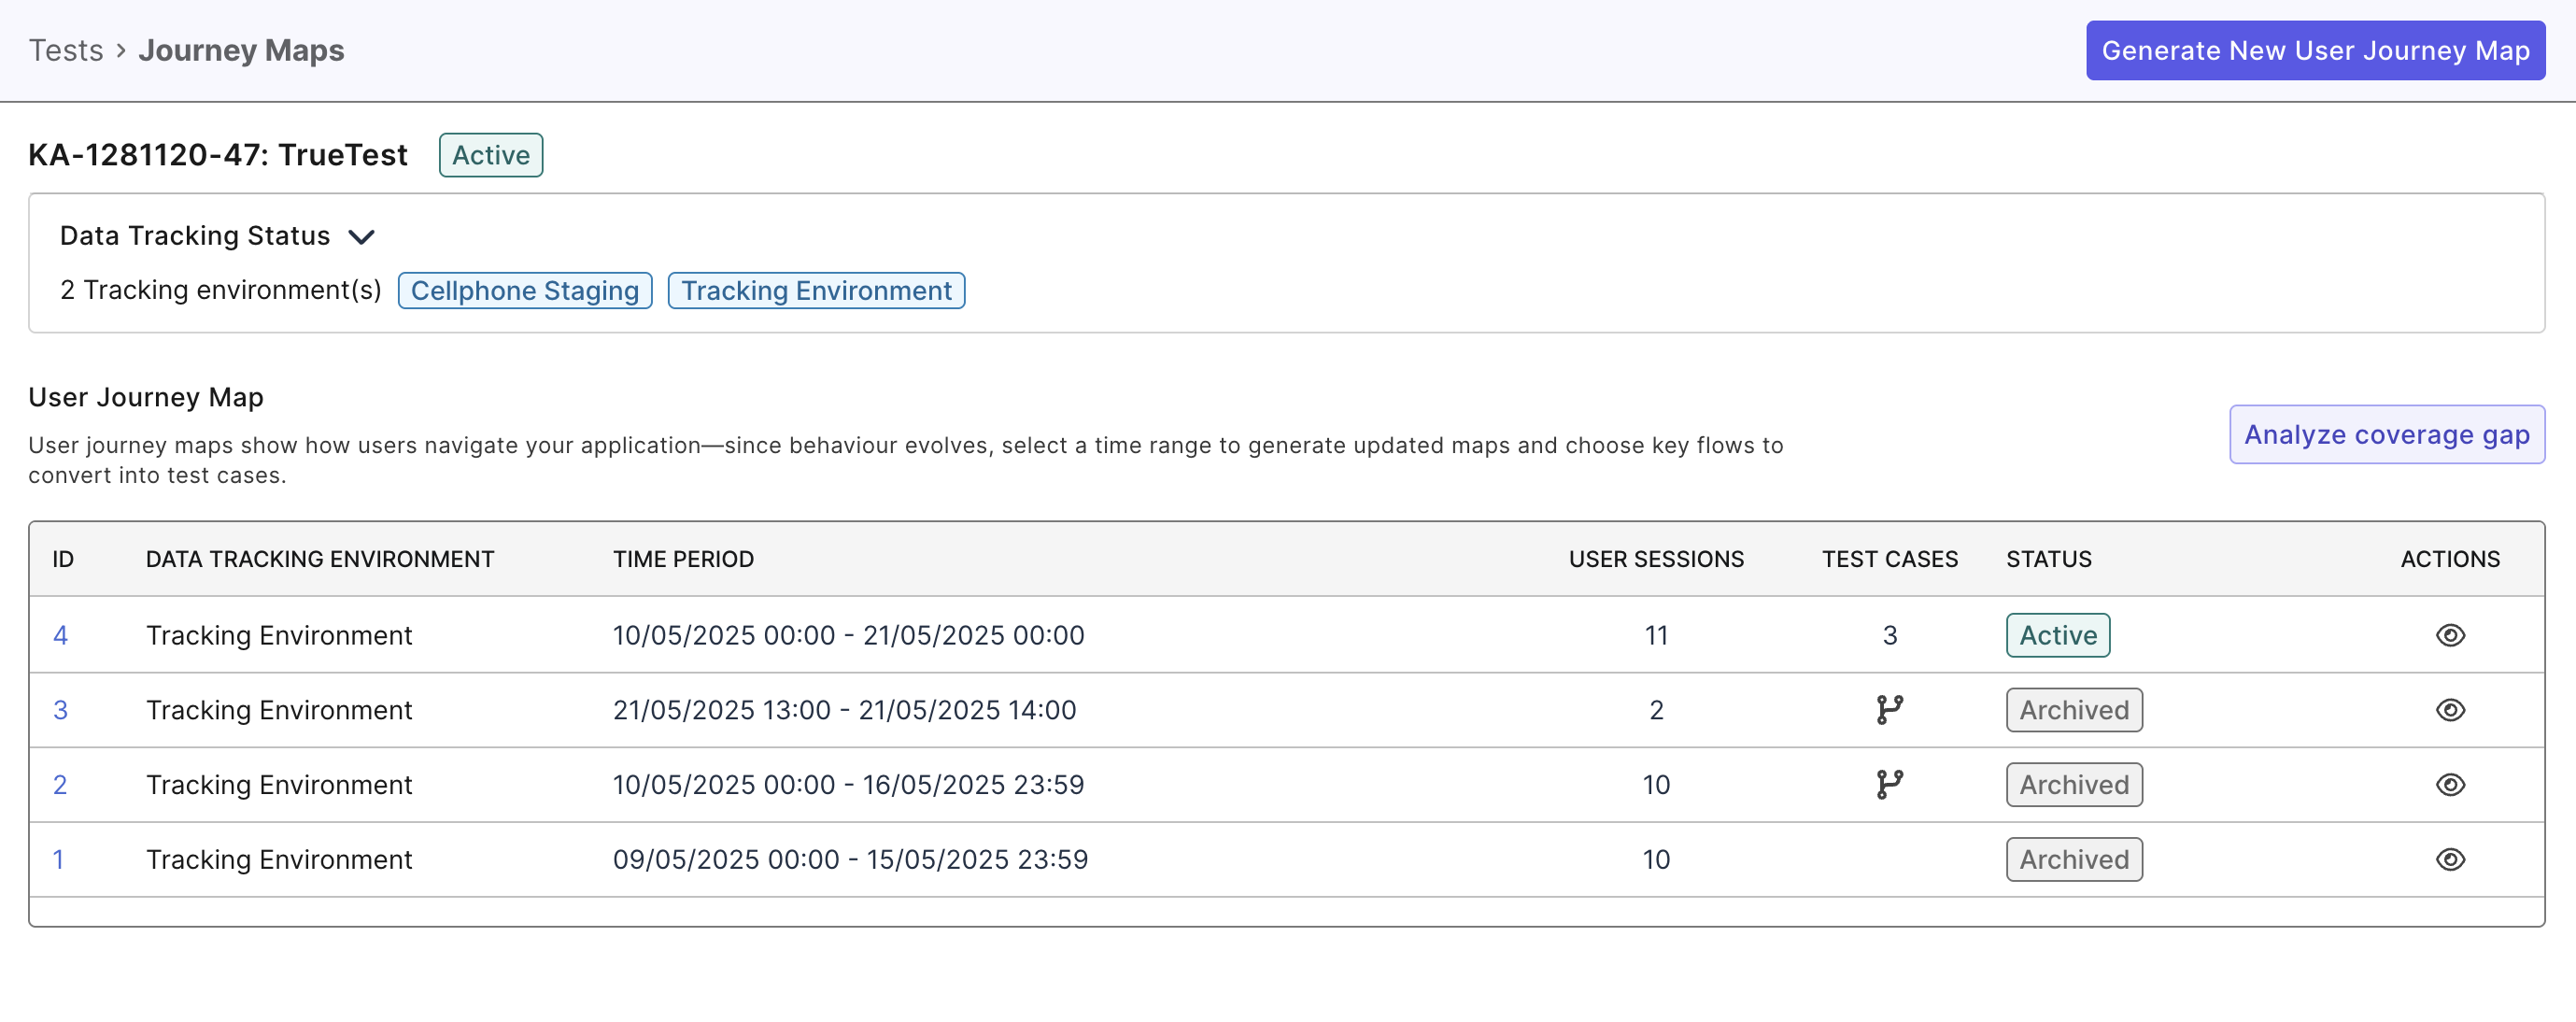Navigate to Tests via the breadcrumb

coord(66,50)
